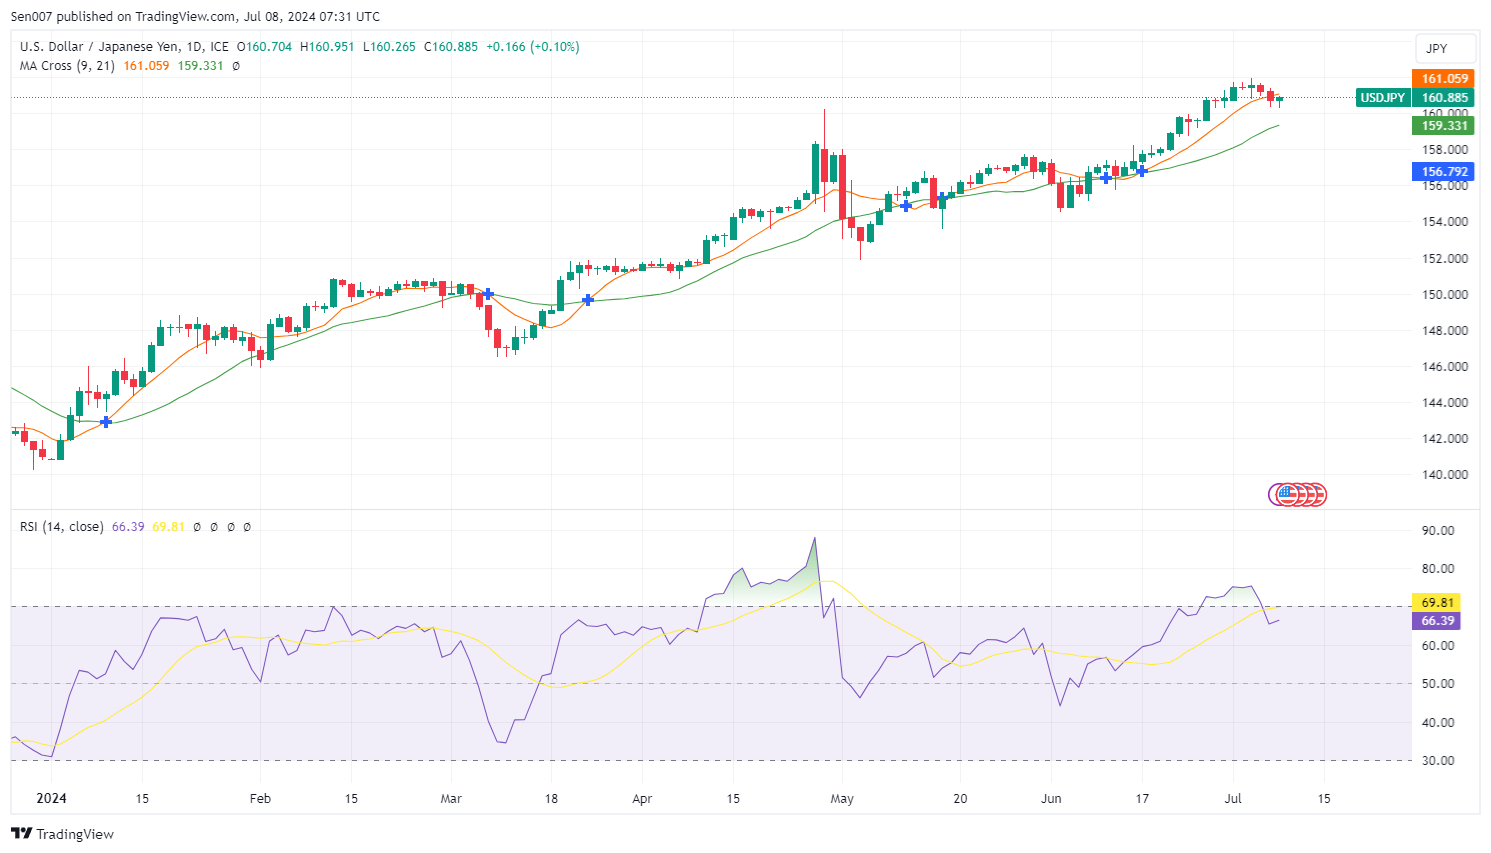The image size is (1491, 853).
Task: Click 158.000 on the price scale
Action: coord(1445,150)
